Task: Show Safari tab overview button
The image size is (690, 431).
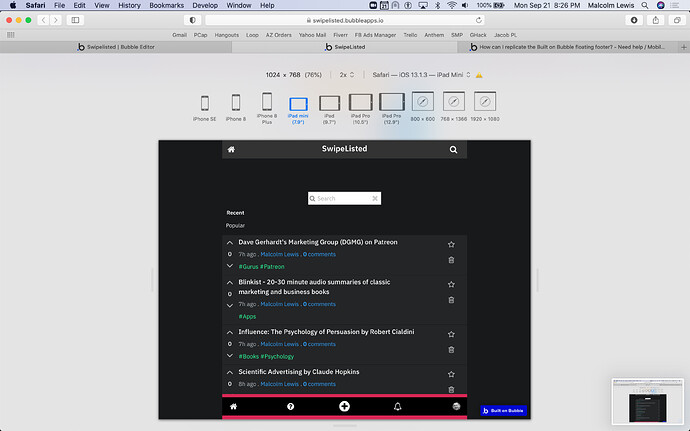Action: tap(677, 20)
